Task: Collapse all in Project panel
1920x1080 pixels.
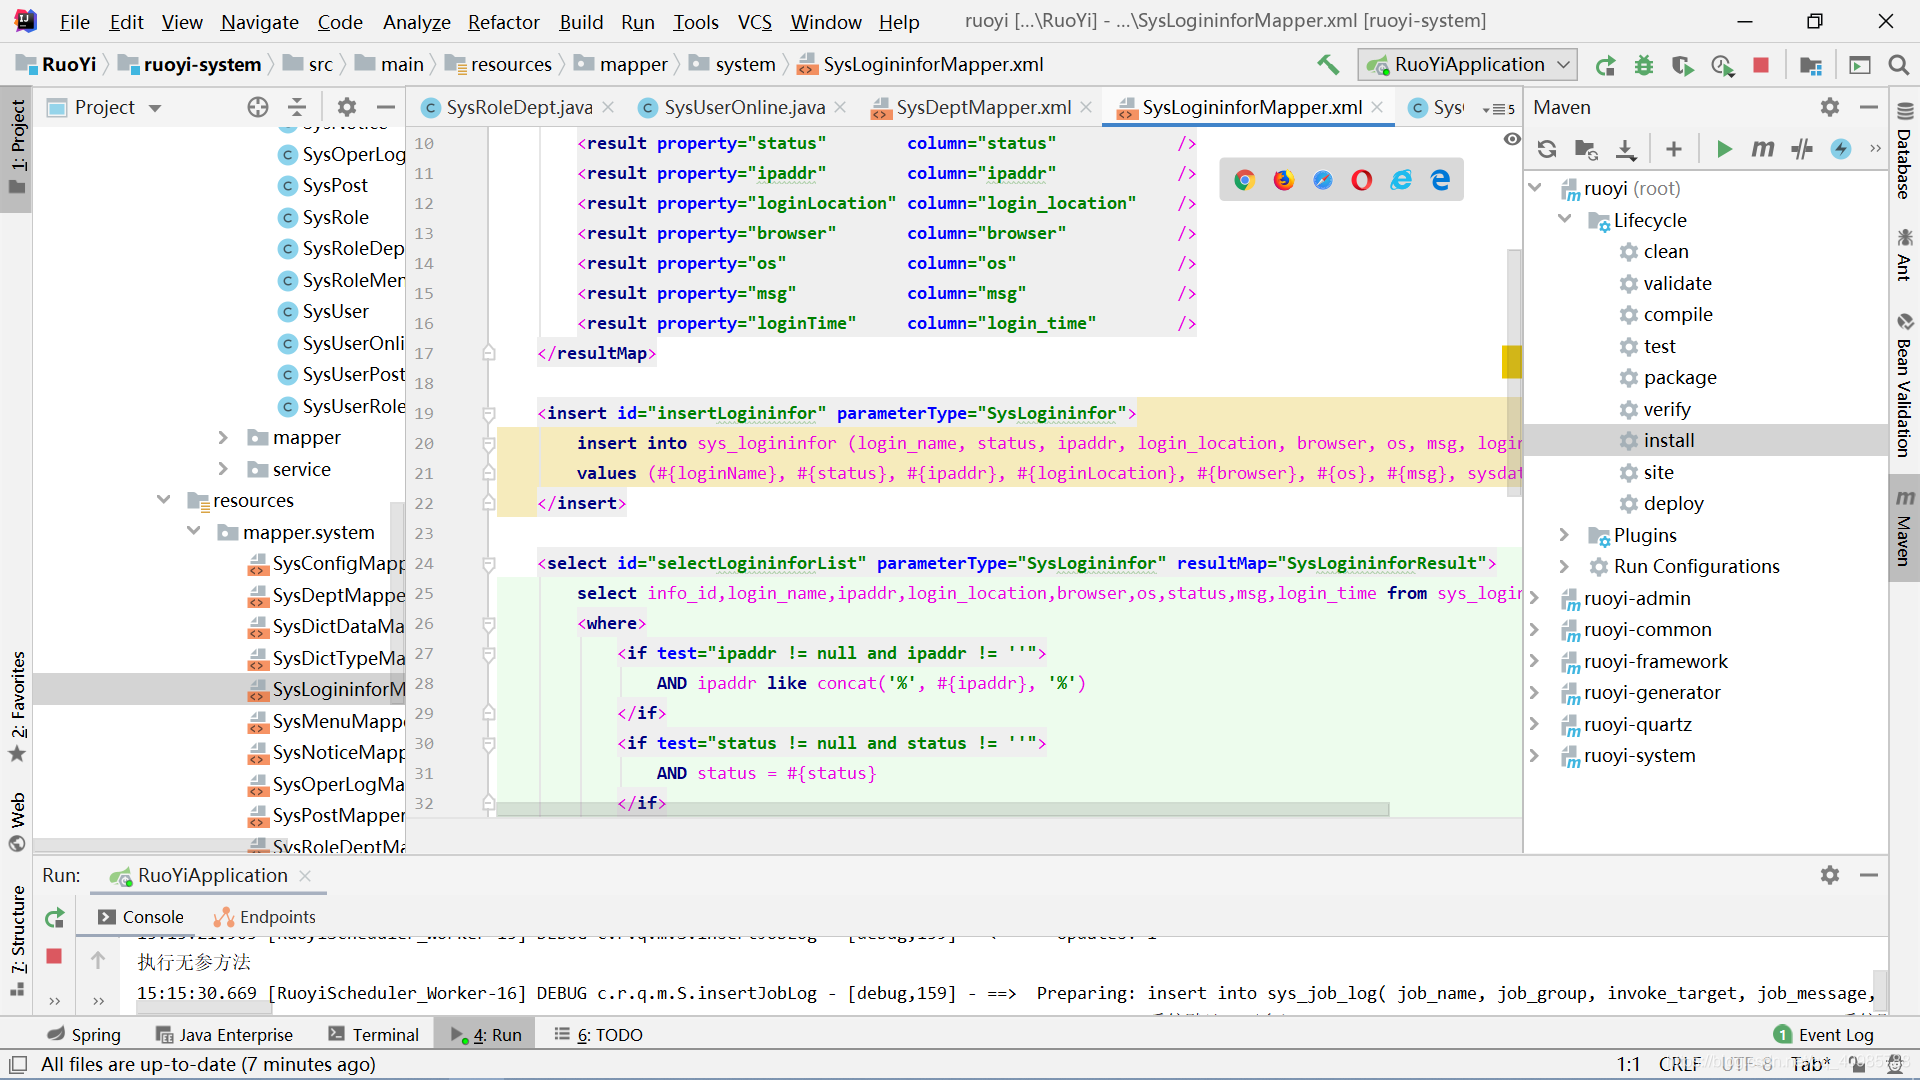Action: (297, 107)
